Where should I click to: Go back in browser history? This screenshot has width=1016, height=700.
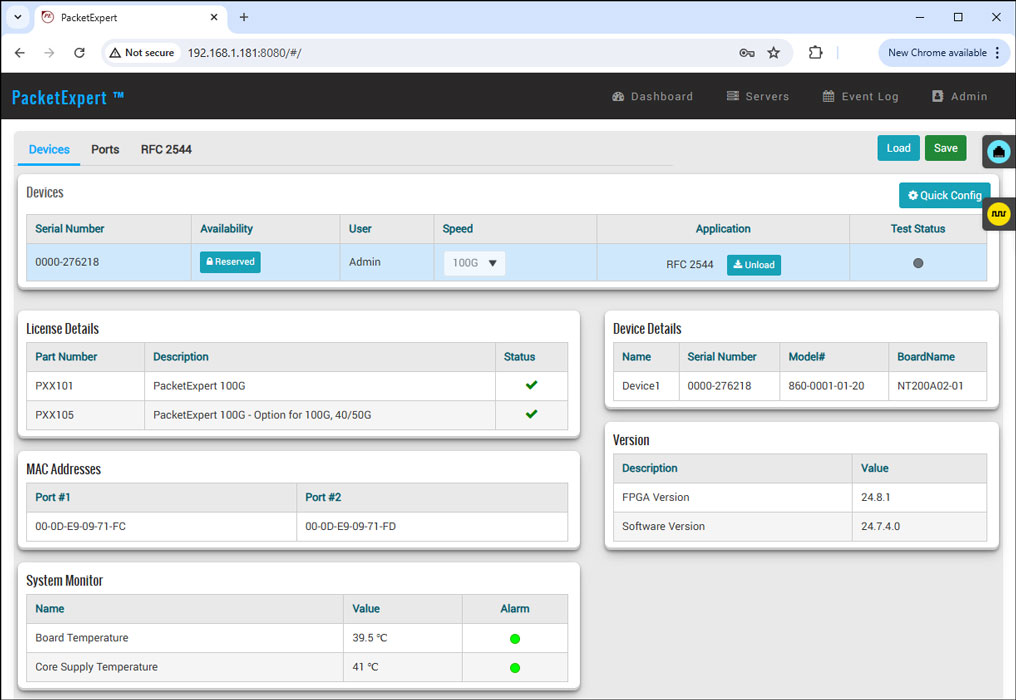click(20, 53)
